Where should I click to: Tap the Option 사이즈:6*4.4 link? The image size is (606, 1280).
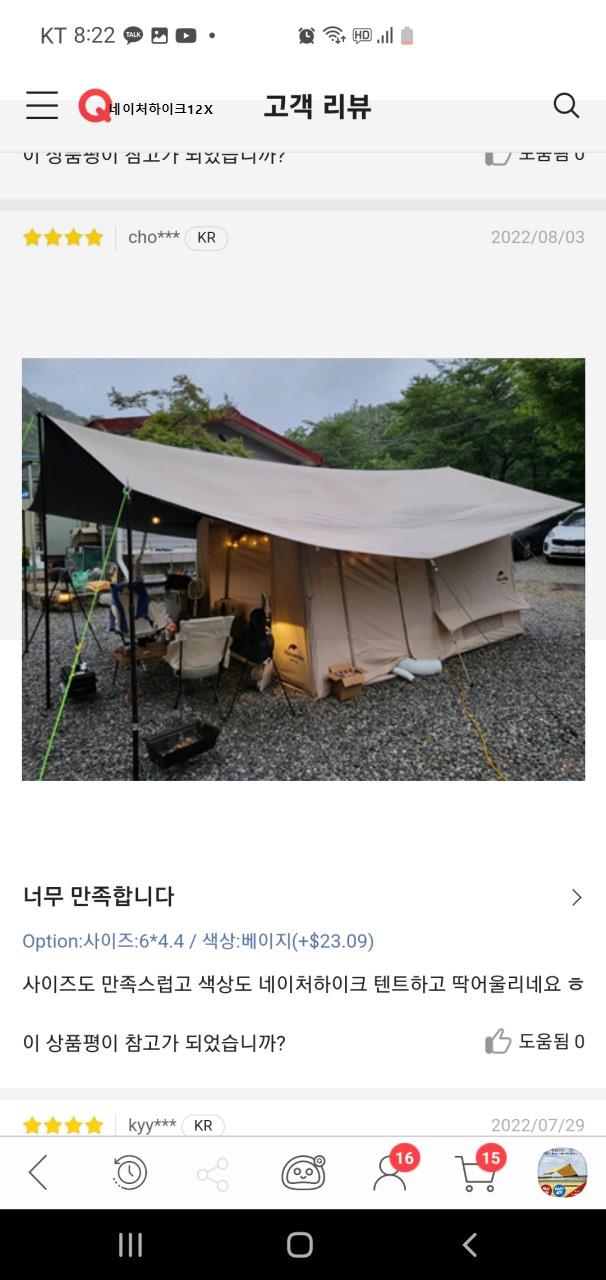pyautogui.click(x=198, y=941)
